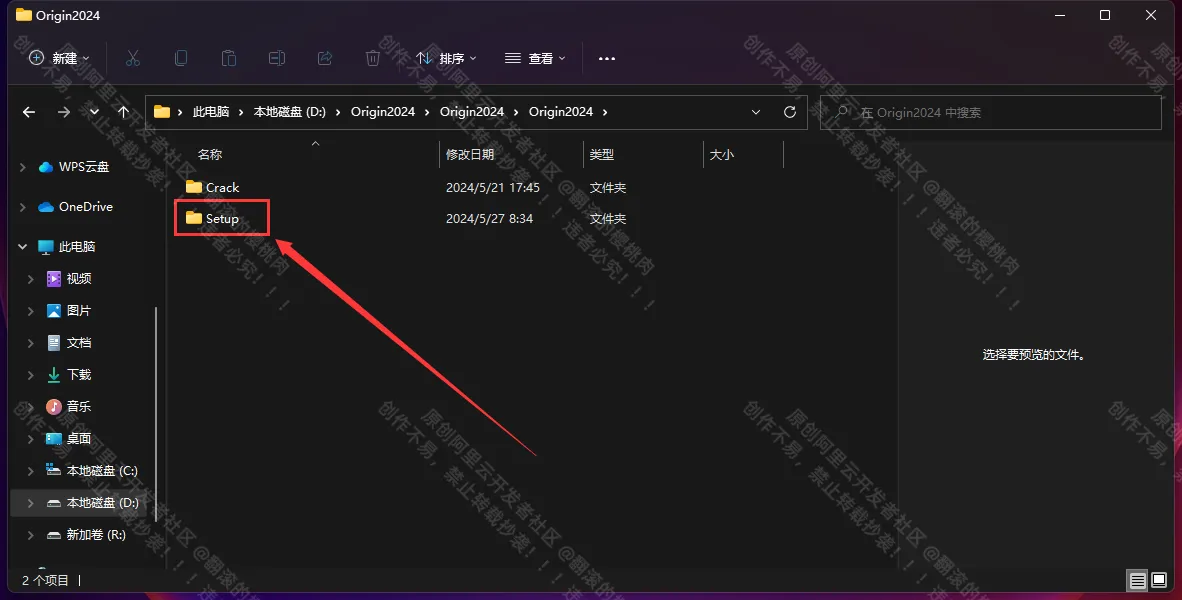Screen dimensions: 1182x600
Task: Open the three-dot See more menu
Action: click(607, 58)
